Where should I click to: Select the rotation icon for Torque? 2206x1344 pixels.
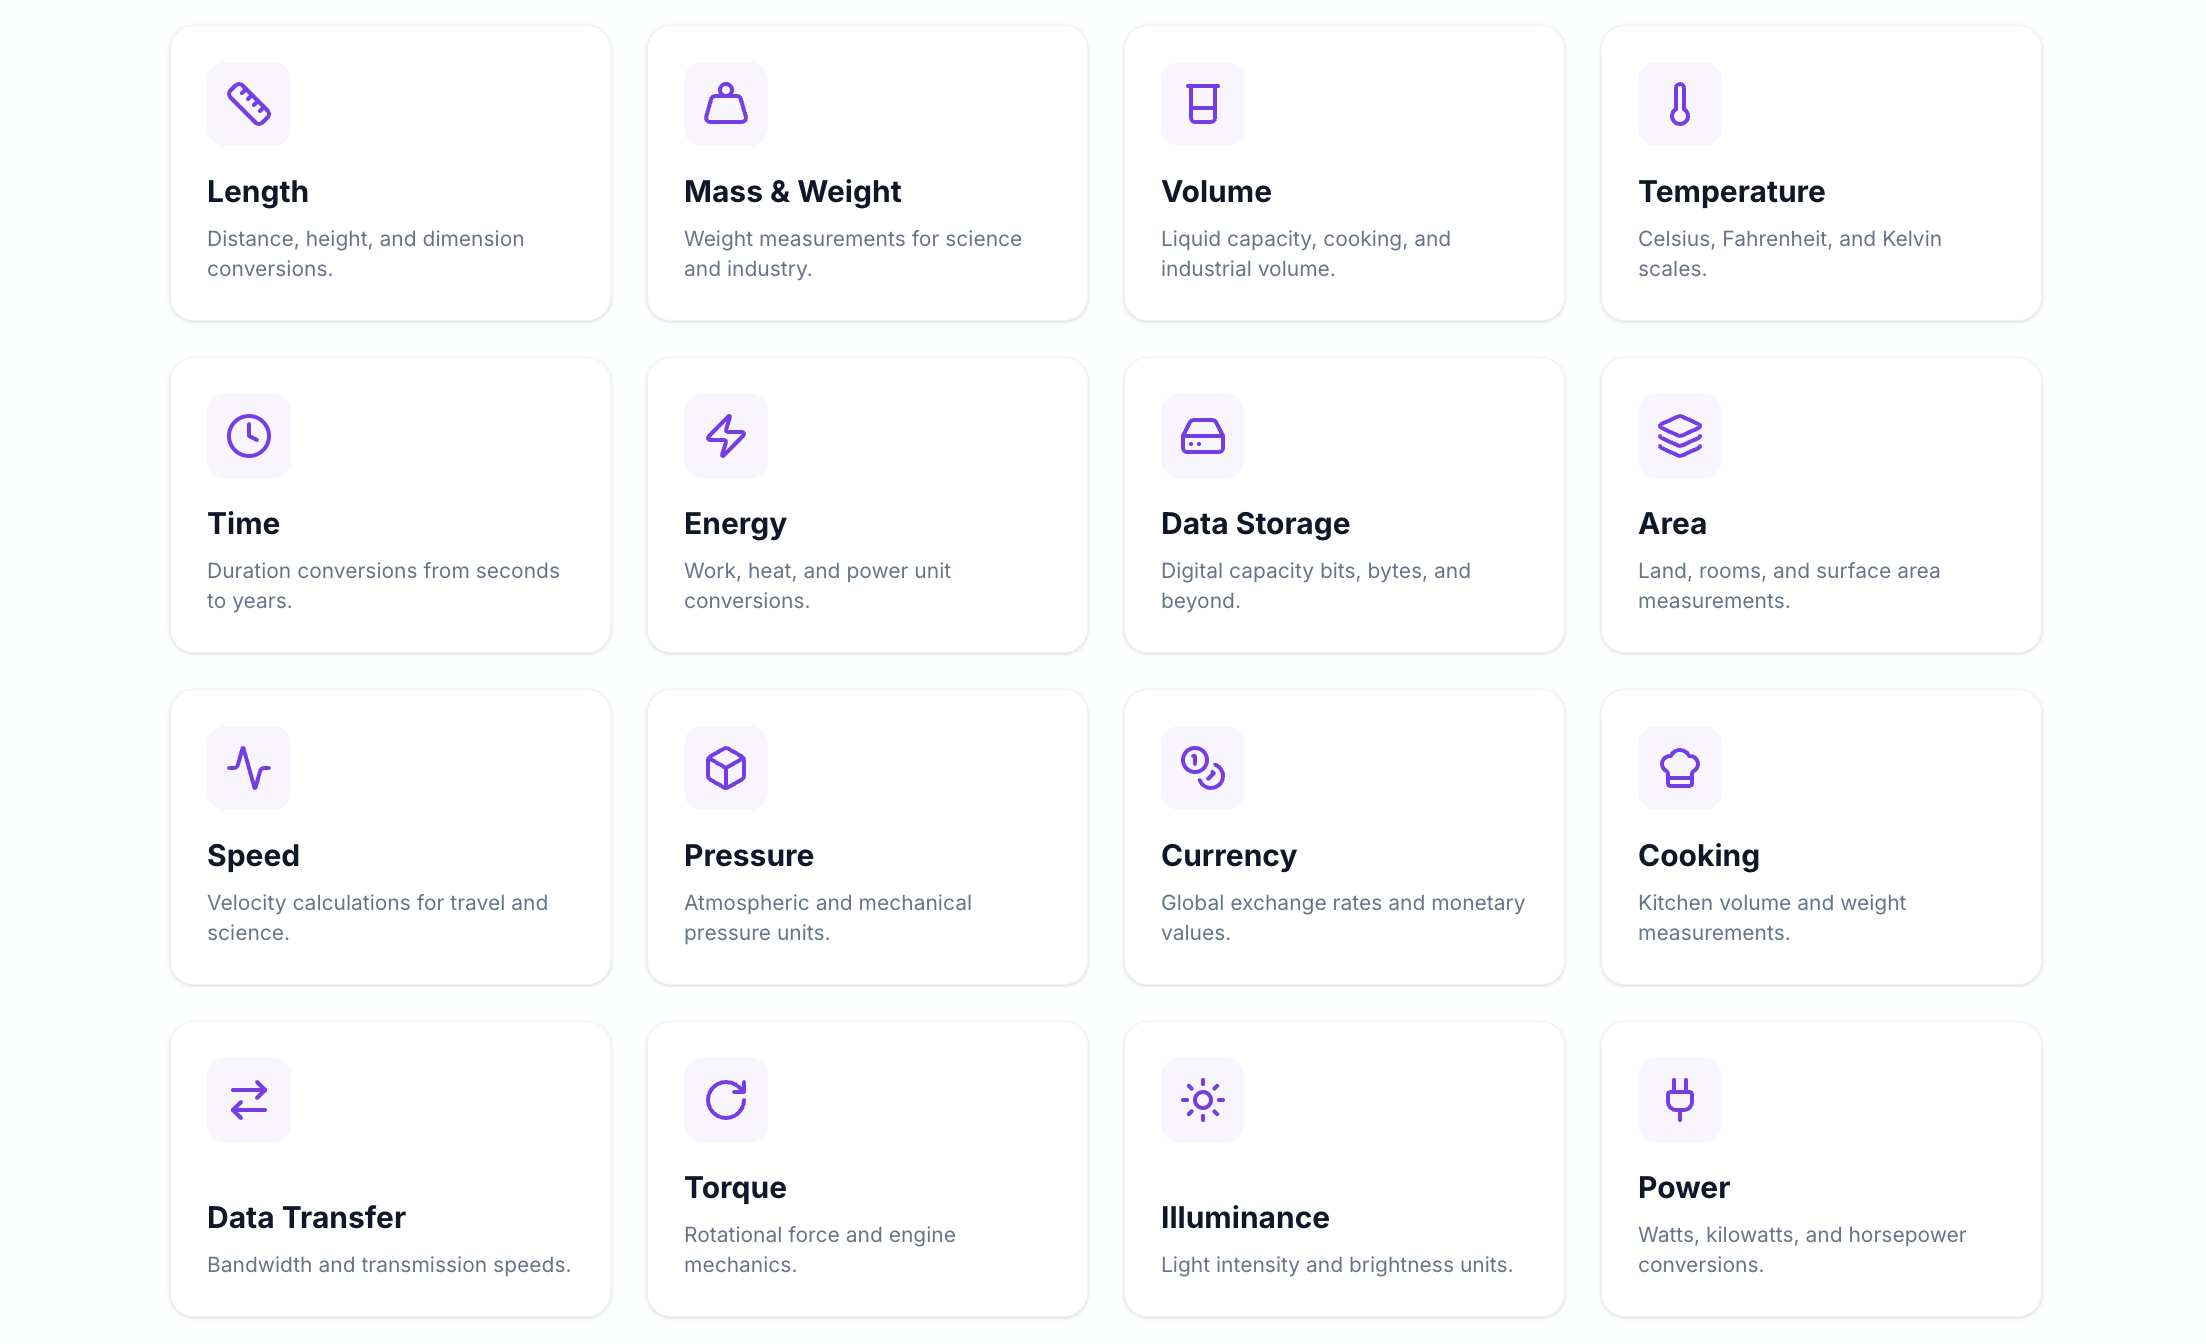point(725,1100)
